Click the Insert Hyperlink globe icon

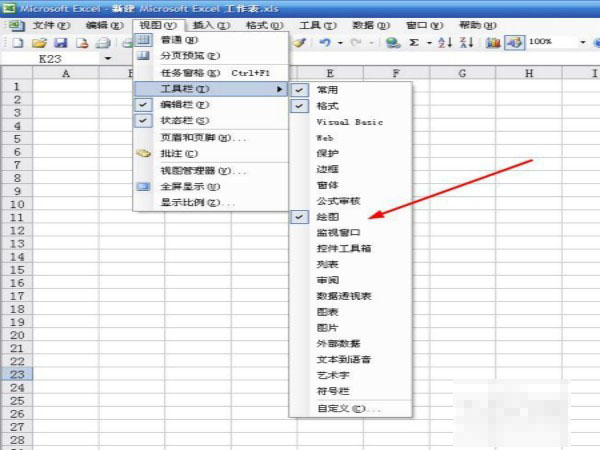[393, 42]
